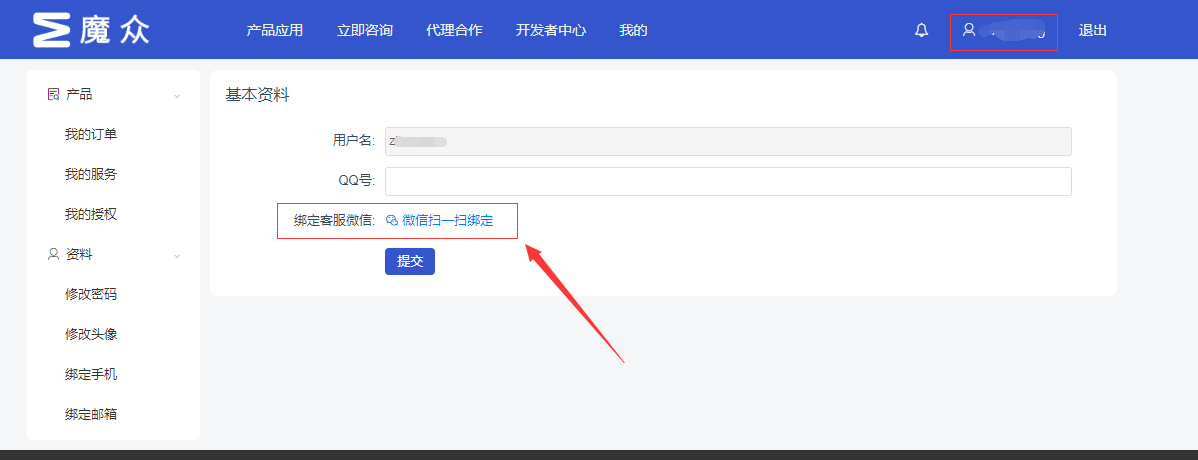
Task: Open 开发者中心 from top navigation
Action: [x=550, y=30]
